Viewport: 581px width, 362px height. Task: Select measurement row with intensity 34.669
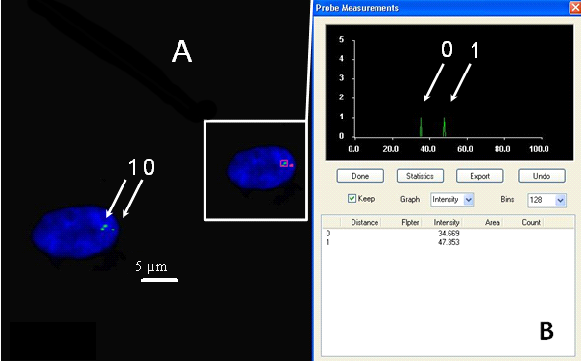(x=448, y=233)
